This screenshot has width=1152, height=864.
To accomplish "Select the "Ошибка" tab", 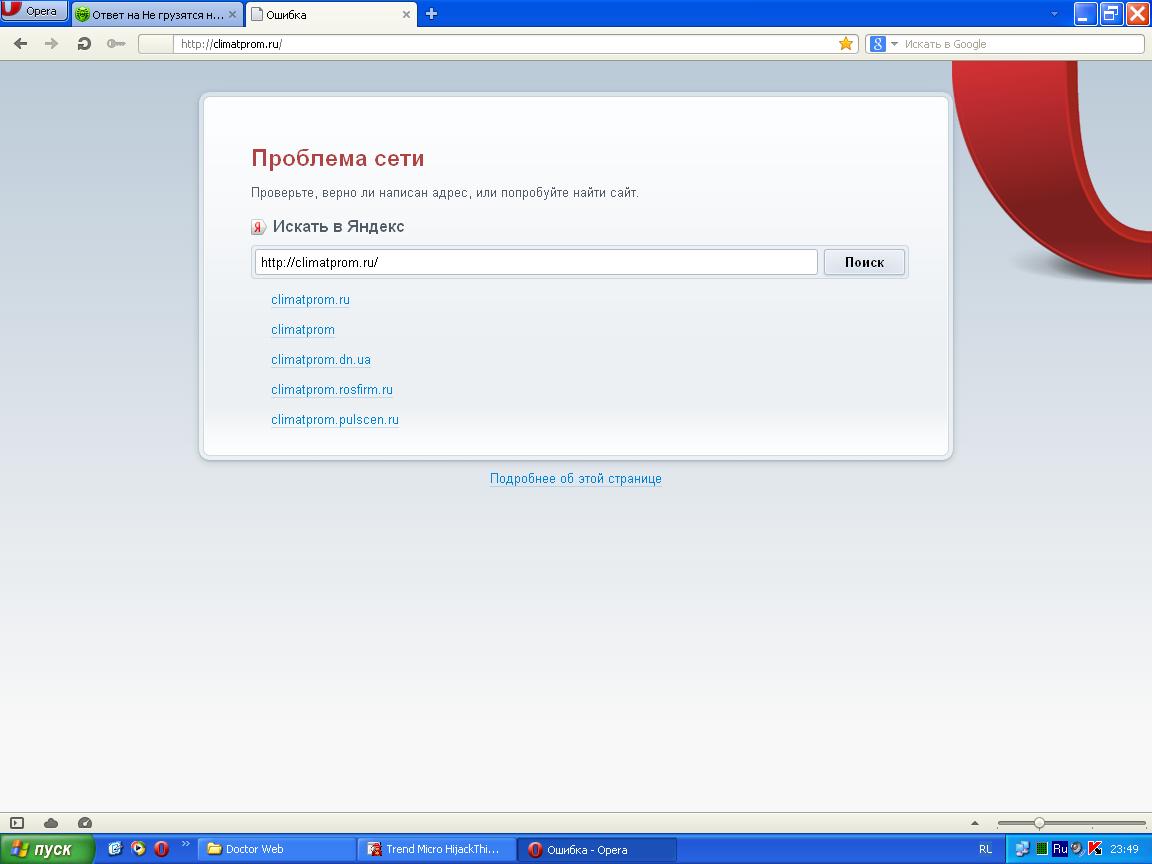I will pyautogui.click(x=331, y=15).
